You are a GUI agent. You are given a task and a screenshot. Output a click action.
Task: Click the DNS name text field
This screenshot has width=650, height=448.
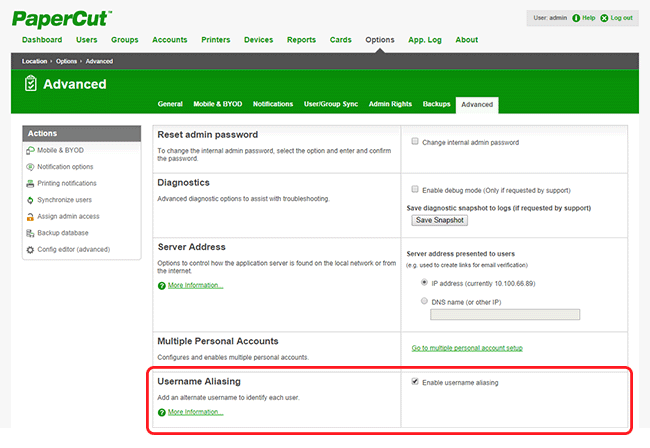point(504,314)
